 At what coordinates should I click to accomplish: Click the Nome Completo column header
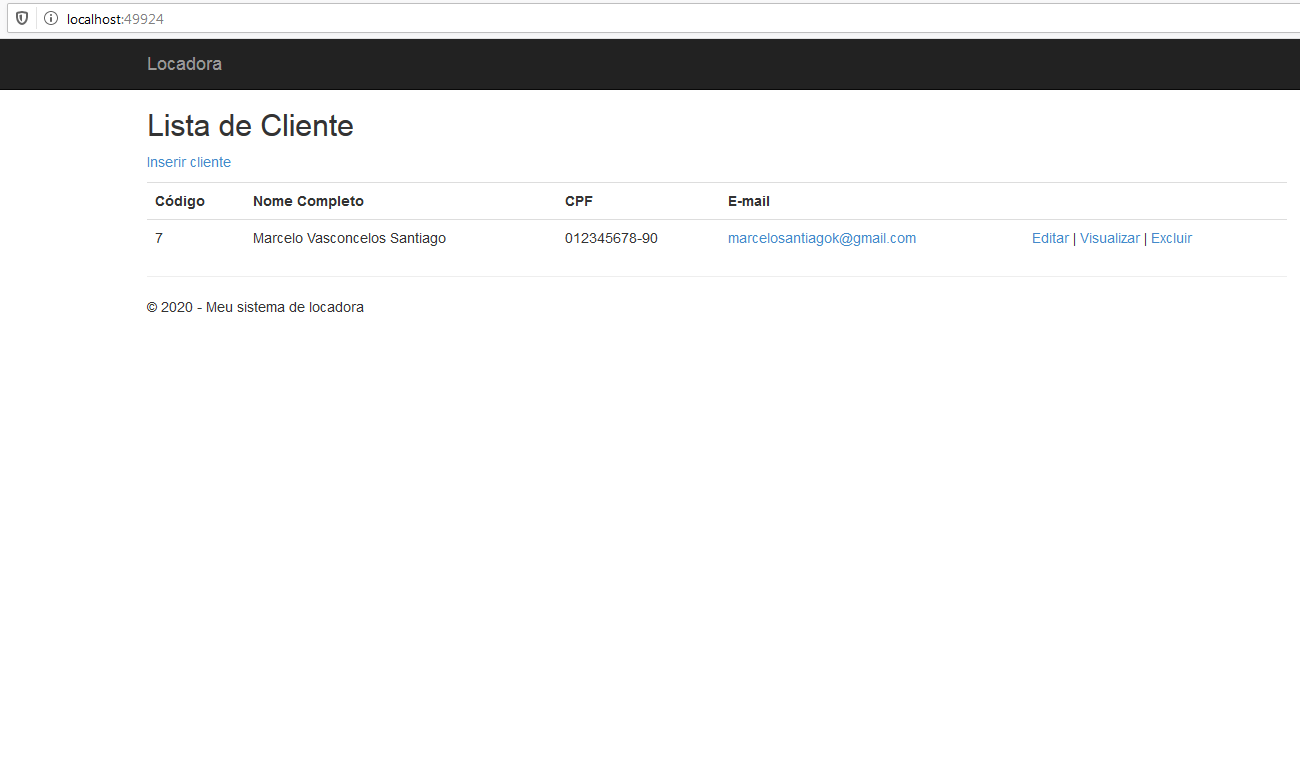pyautogui.click(x=308, y=201)
